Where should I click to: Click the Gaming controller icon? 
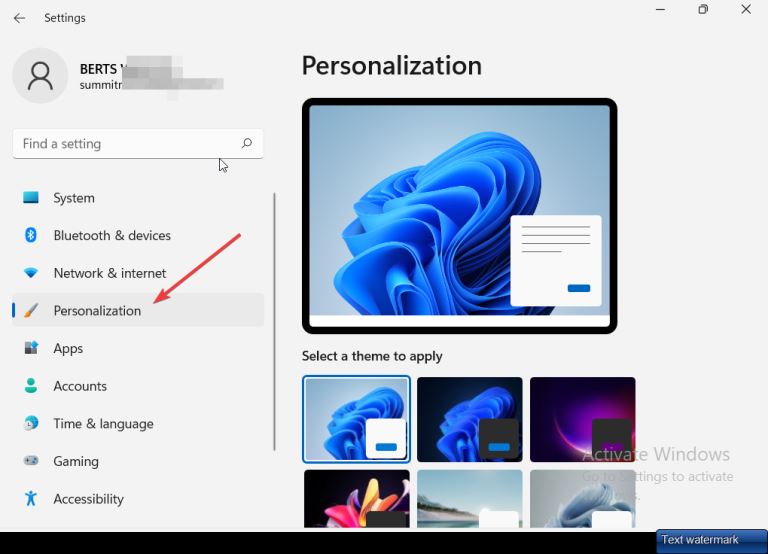click(x=31, y=461)
